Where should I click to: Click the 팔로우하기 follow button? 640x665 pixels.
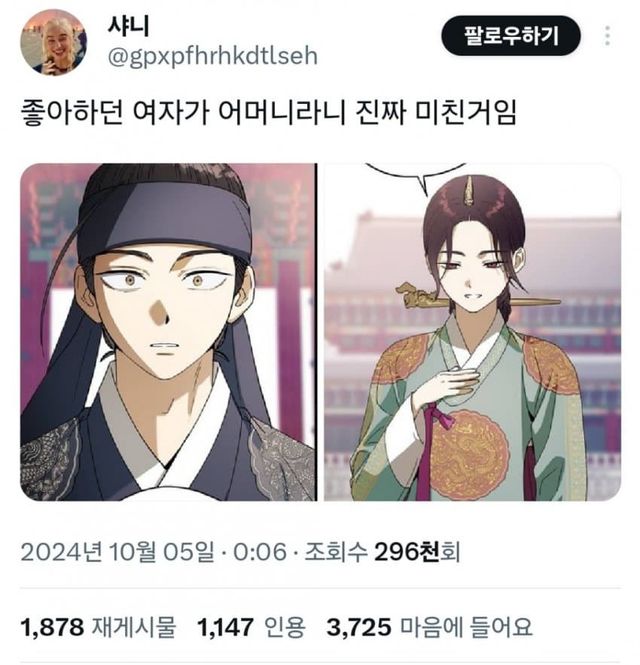point(511,36)
